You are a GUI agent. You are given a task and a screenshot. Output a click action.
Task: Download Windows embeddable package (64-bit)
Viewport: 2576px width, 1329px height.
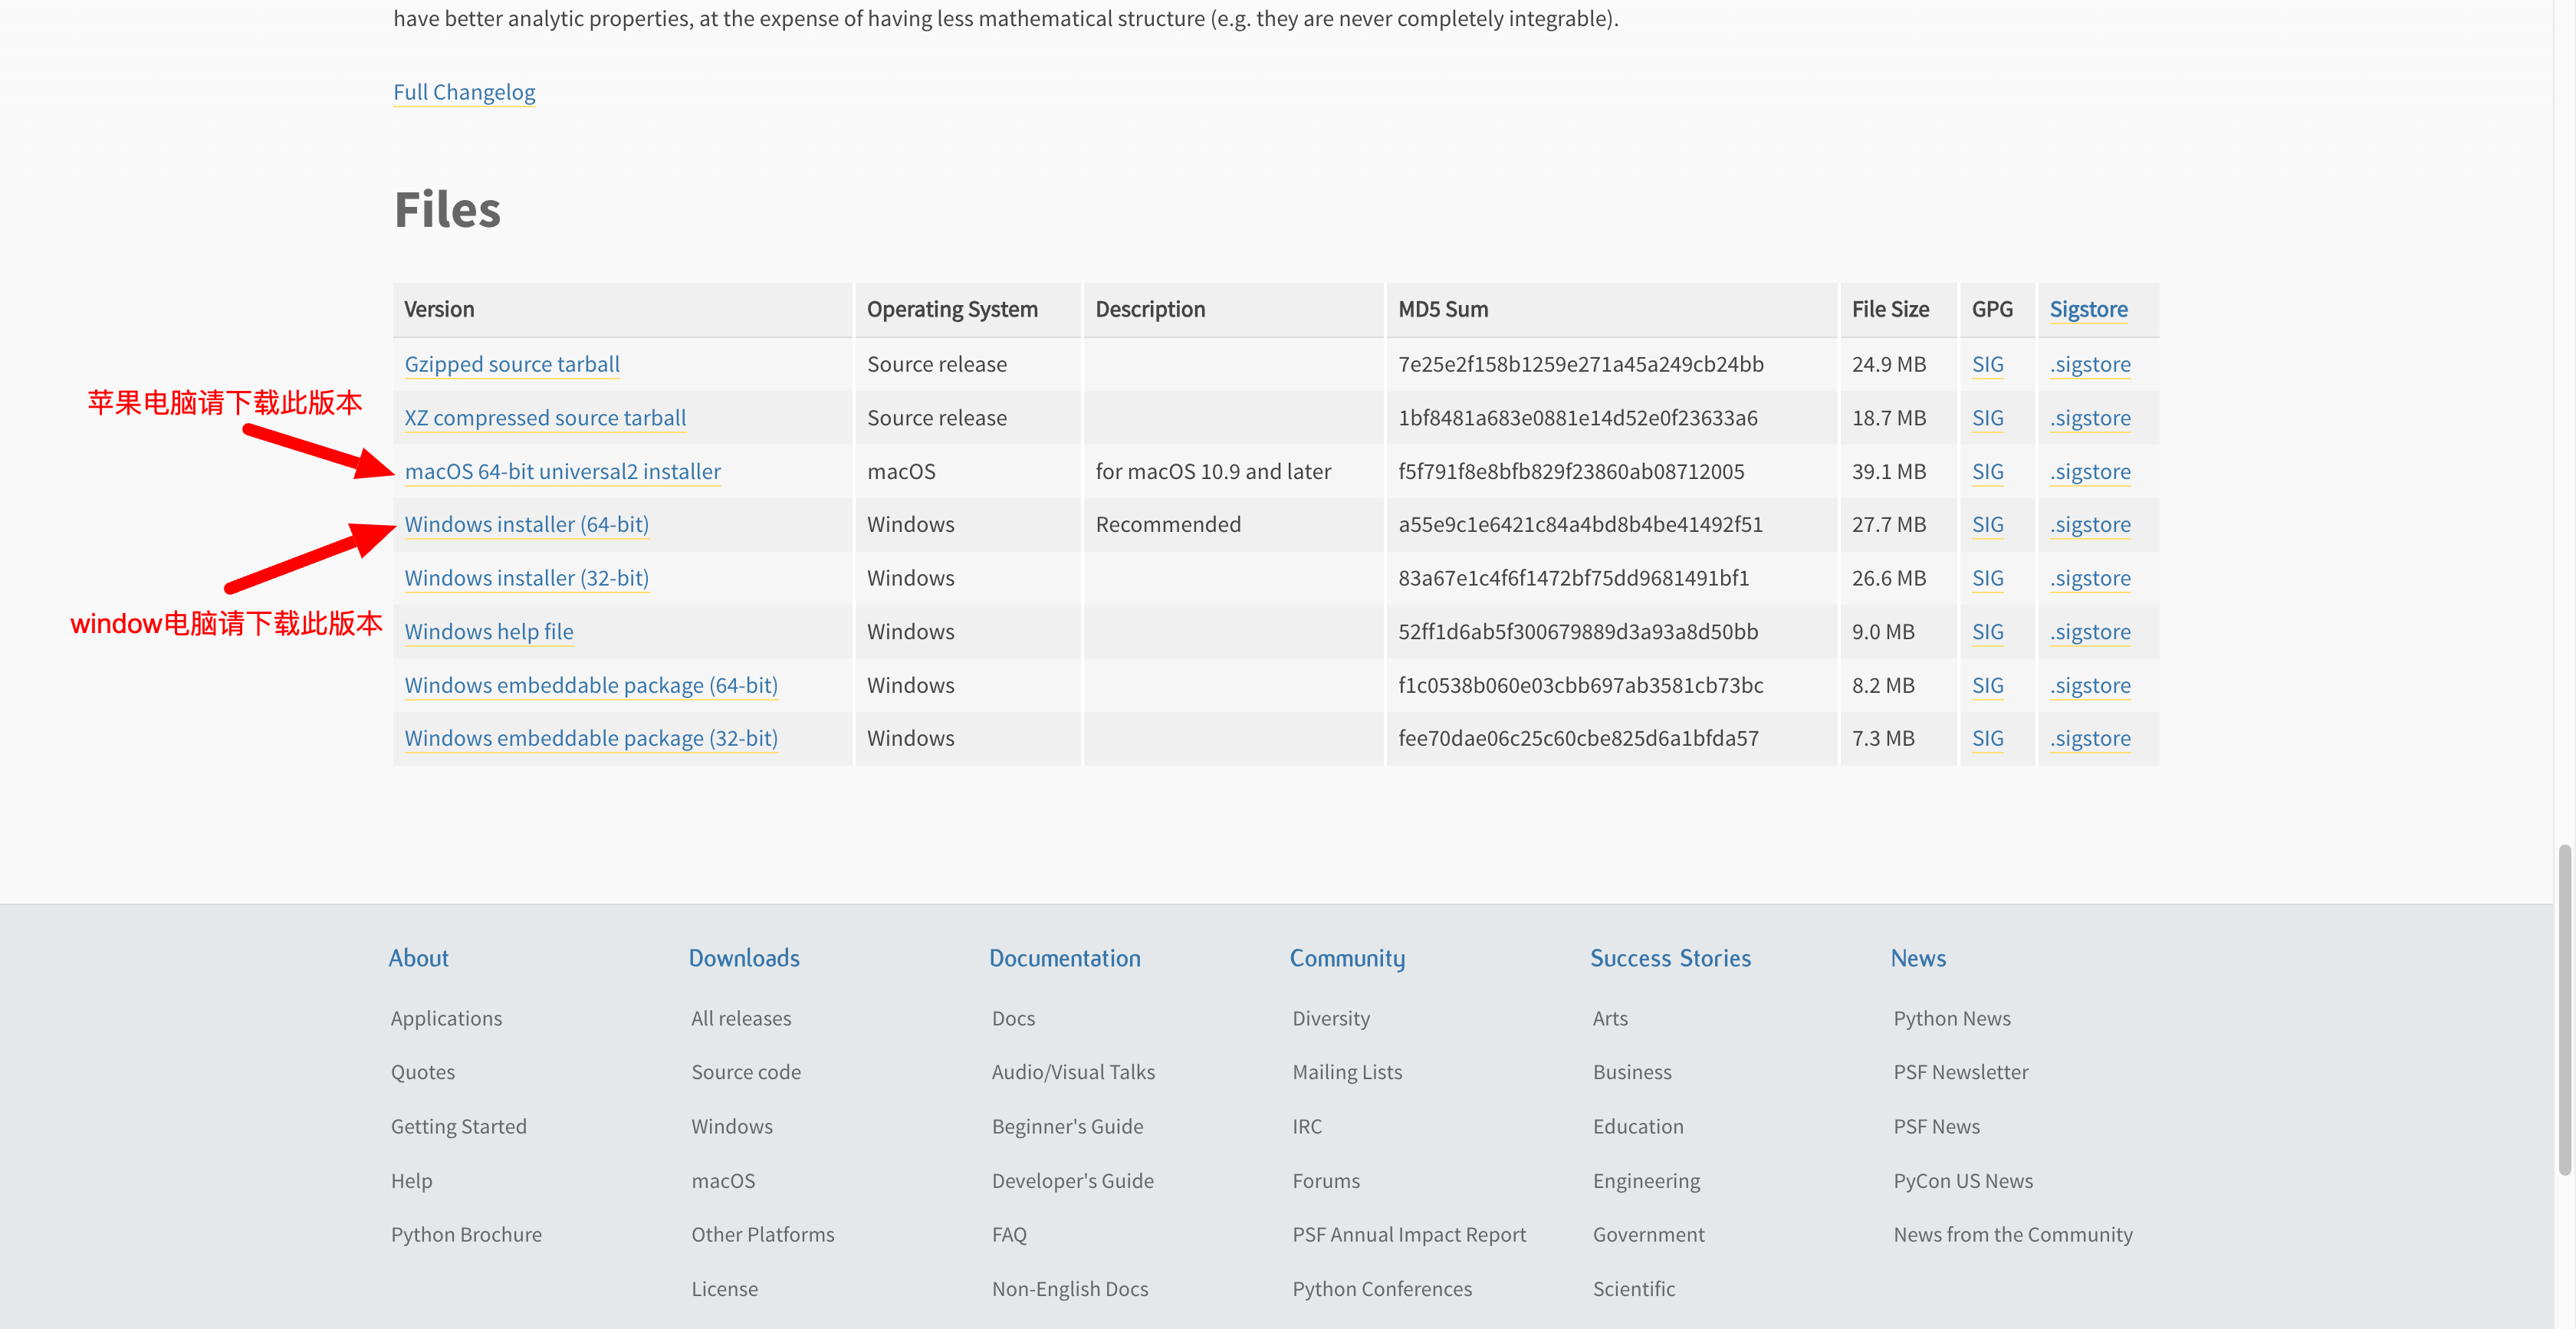pos(591,685)
